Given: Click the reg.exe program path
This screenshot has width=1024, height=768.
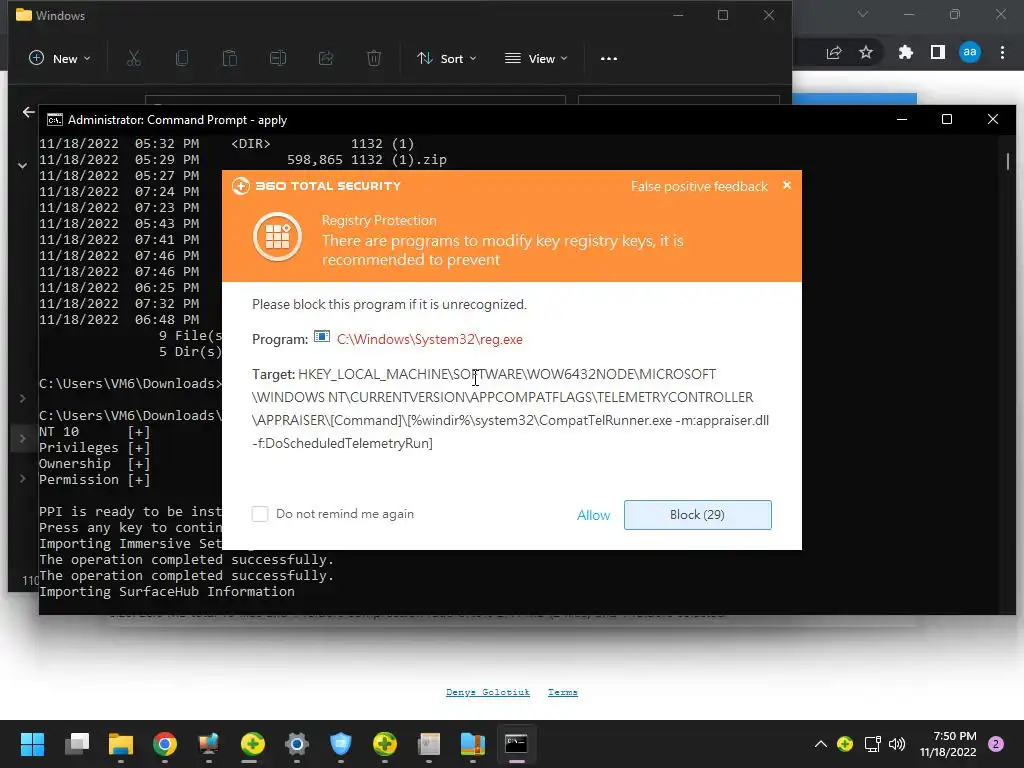Looking at the screenshot, I should 430,339.
